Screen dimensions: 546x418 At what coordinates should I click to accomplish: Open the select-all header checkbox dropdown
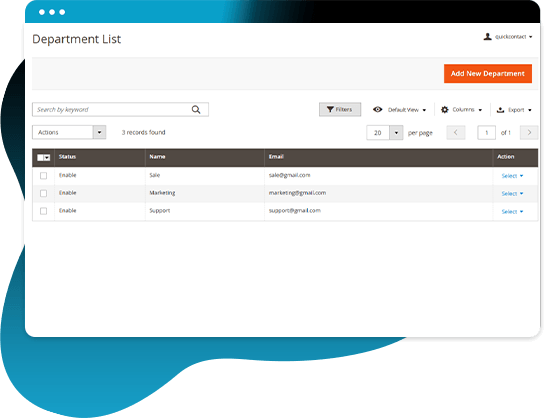coord(47,158)
